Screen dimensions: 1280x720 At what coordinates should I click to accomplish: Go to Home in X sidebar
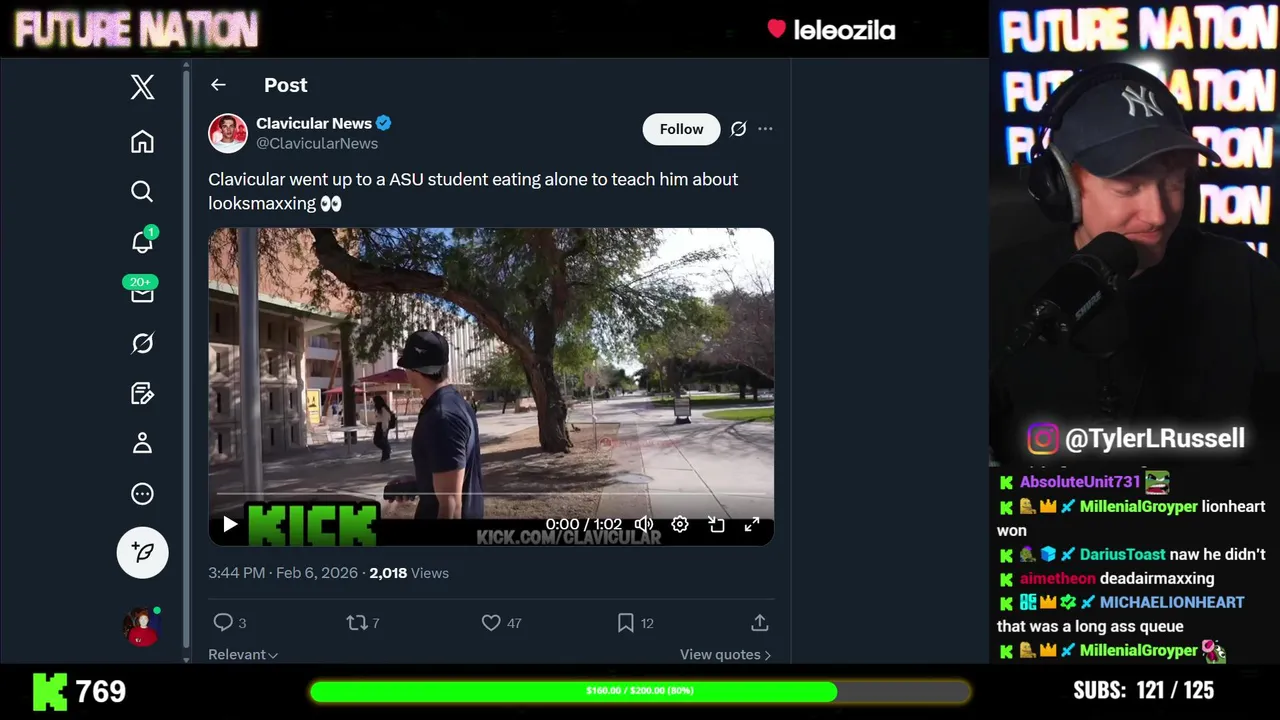click(142, 141)
